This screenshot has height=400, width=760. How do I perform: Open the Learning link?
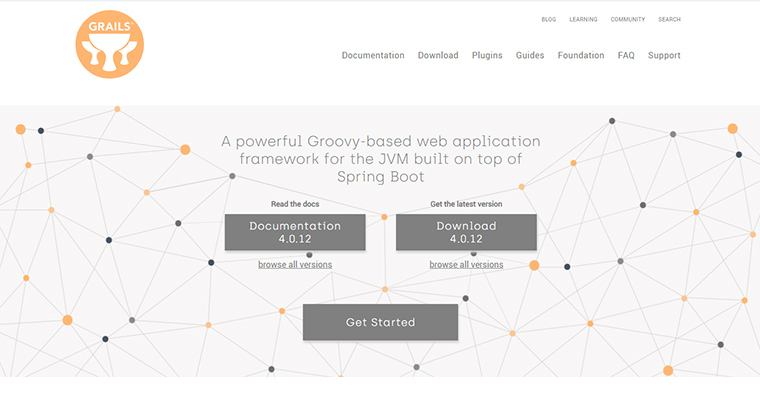(x=583, y=19)
